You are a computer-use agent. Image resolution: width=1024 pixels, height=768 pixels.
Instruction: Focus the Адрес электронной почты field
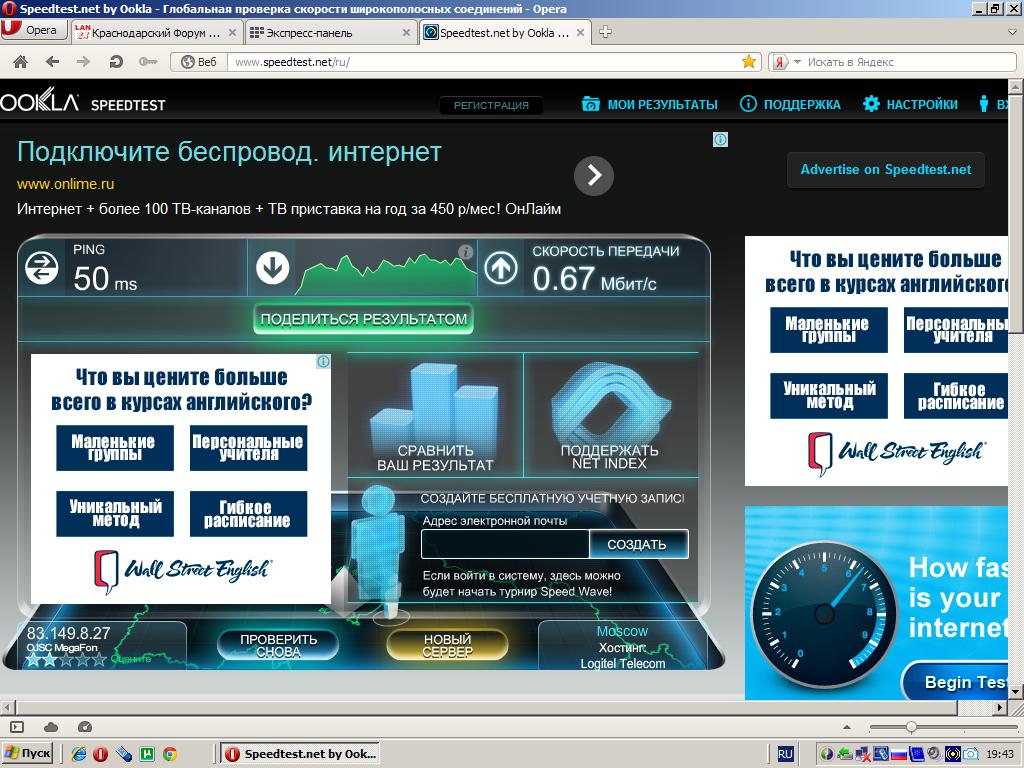(x=505, y=544)
